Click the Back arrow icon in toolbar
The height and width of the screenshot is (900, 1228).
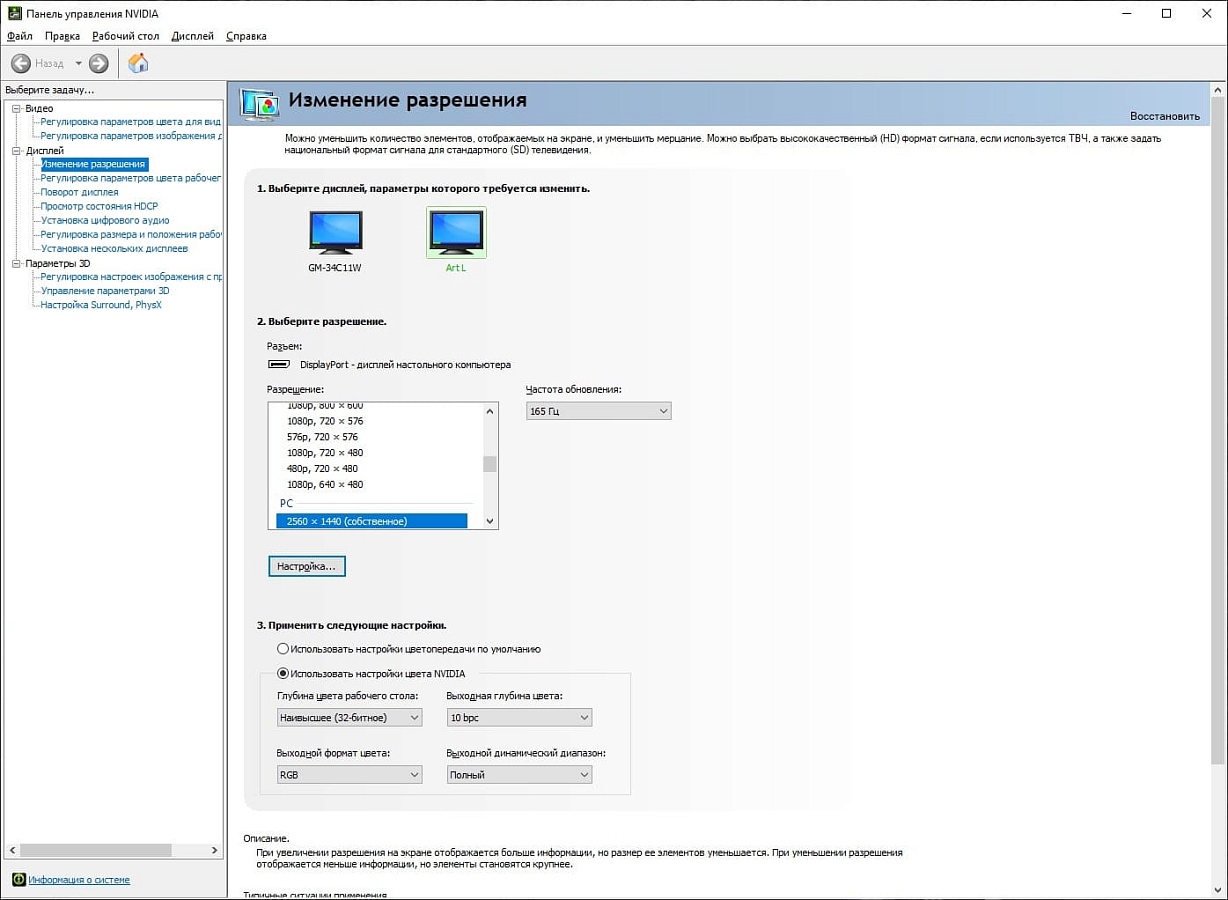pos(20,63)
